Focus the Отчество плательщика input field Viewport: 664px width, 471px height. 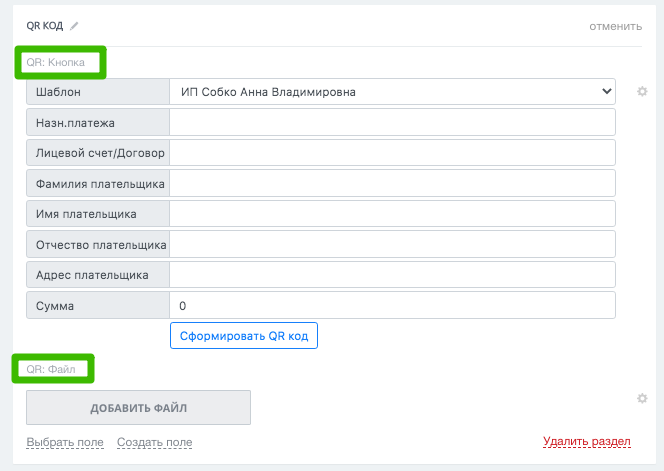point(392,244)
